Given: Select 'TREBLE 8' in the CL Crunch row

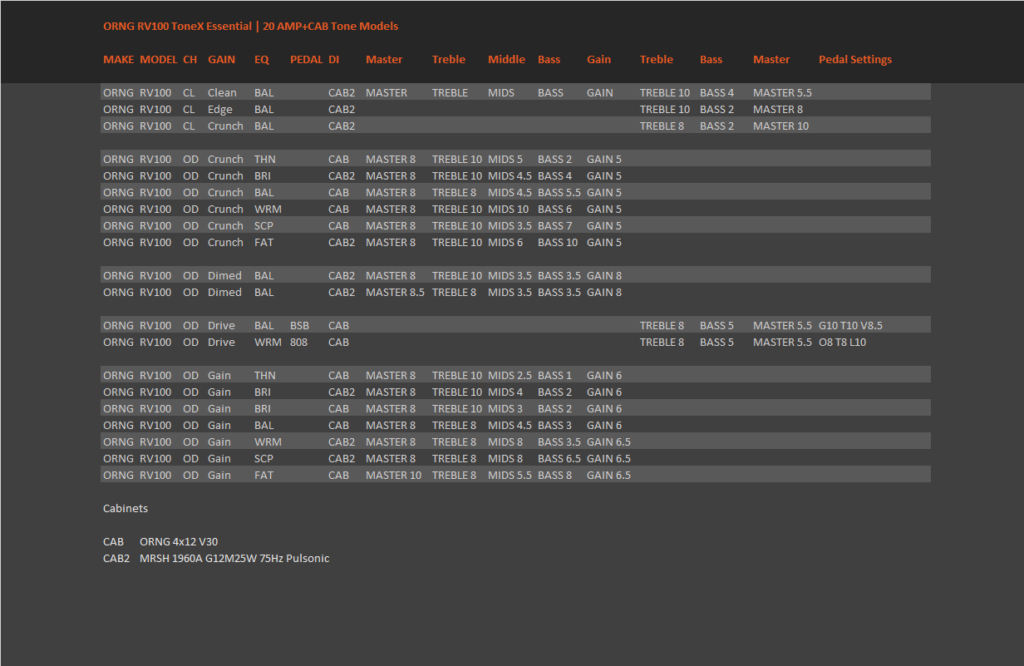Looking at the screenshot, I should [x=662, y=126].
